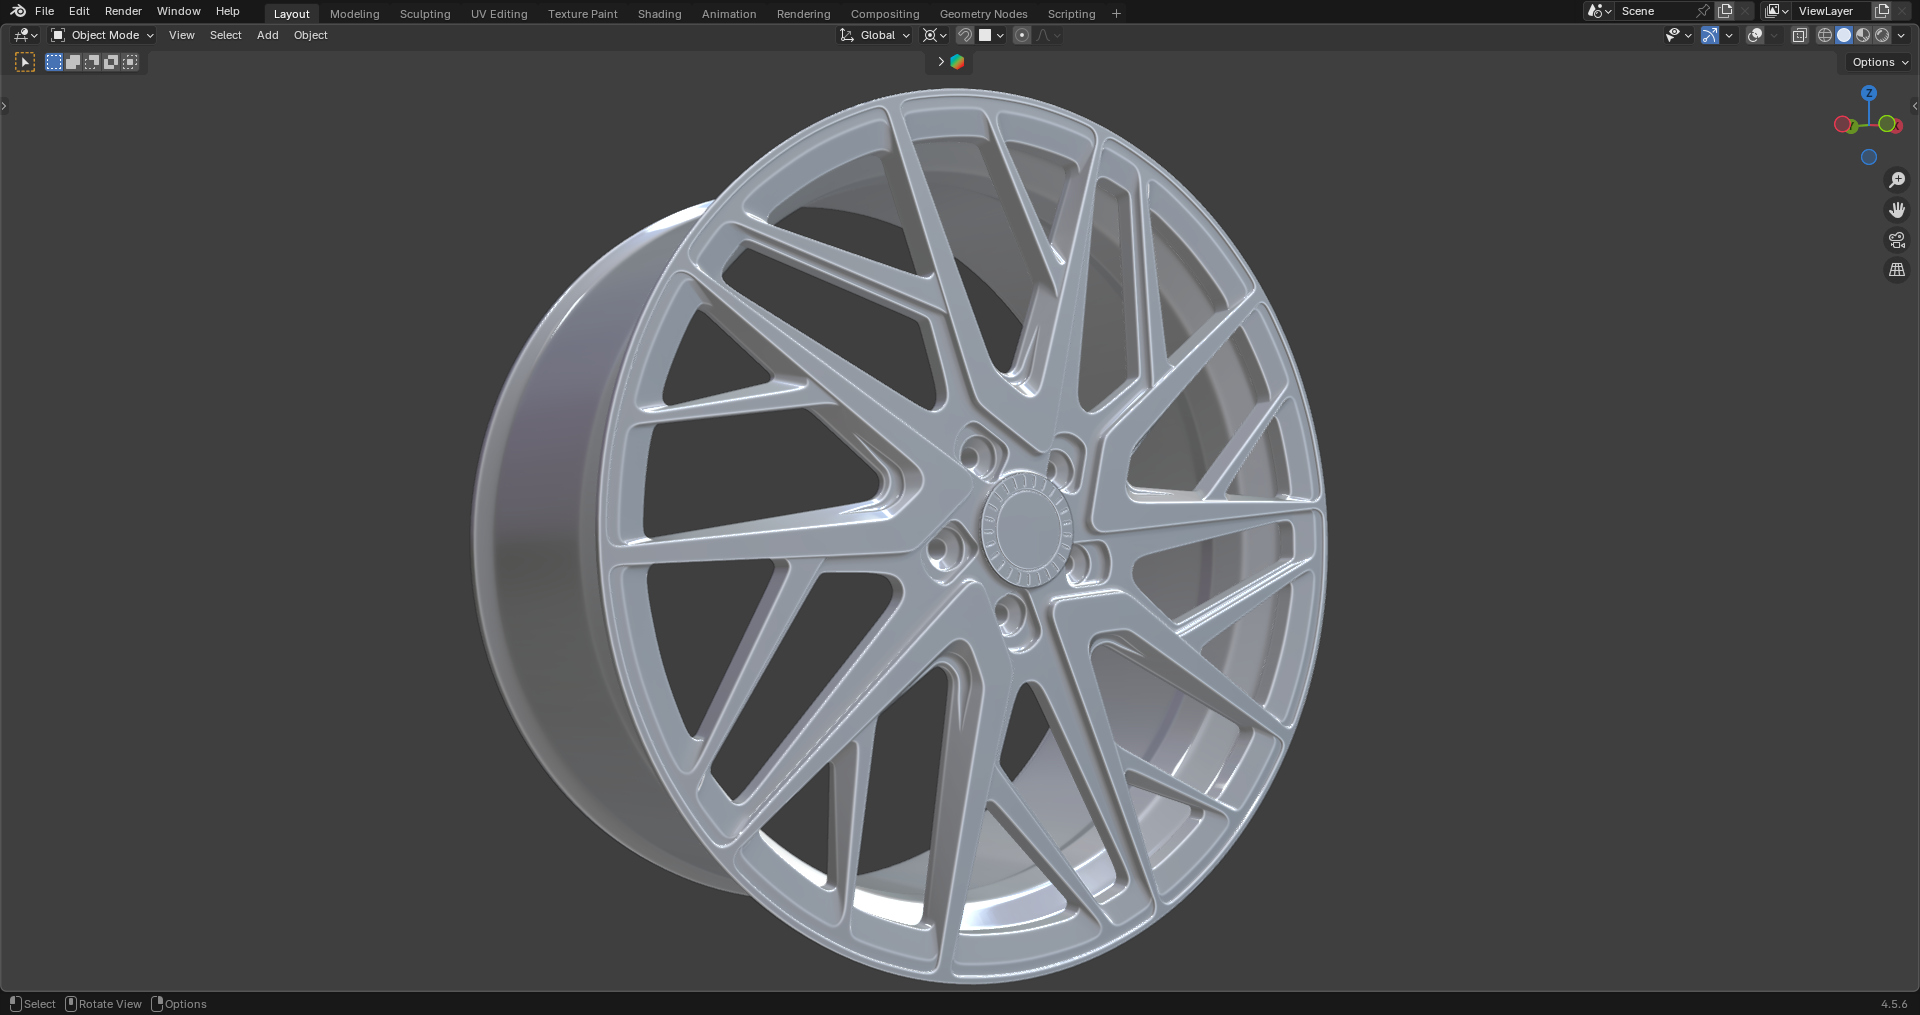1920x1015 pixels.
Task: Switch perspective/orthographic grid icon
Action: pyautogui.click(x=1896, y=270)
